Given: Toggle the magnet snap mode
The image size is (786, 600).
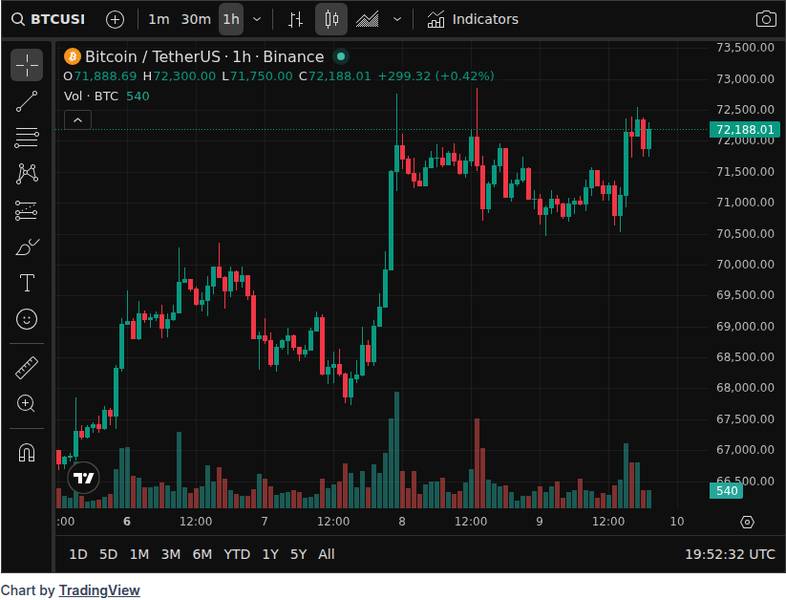Looking at the screenshot, I should click(x=27, y=453).
